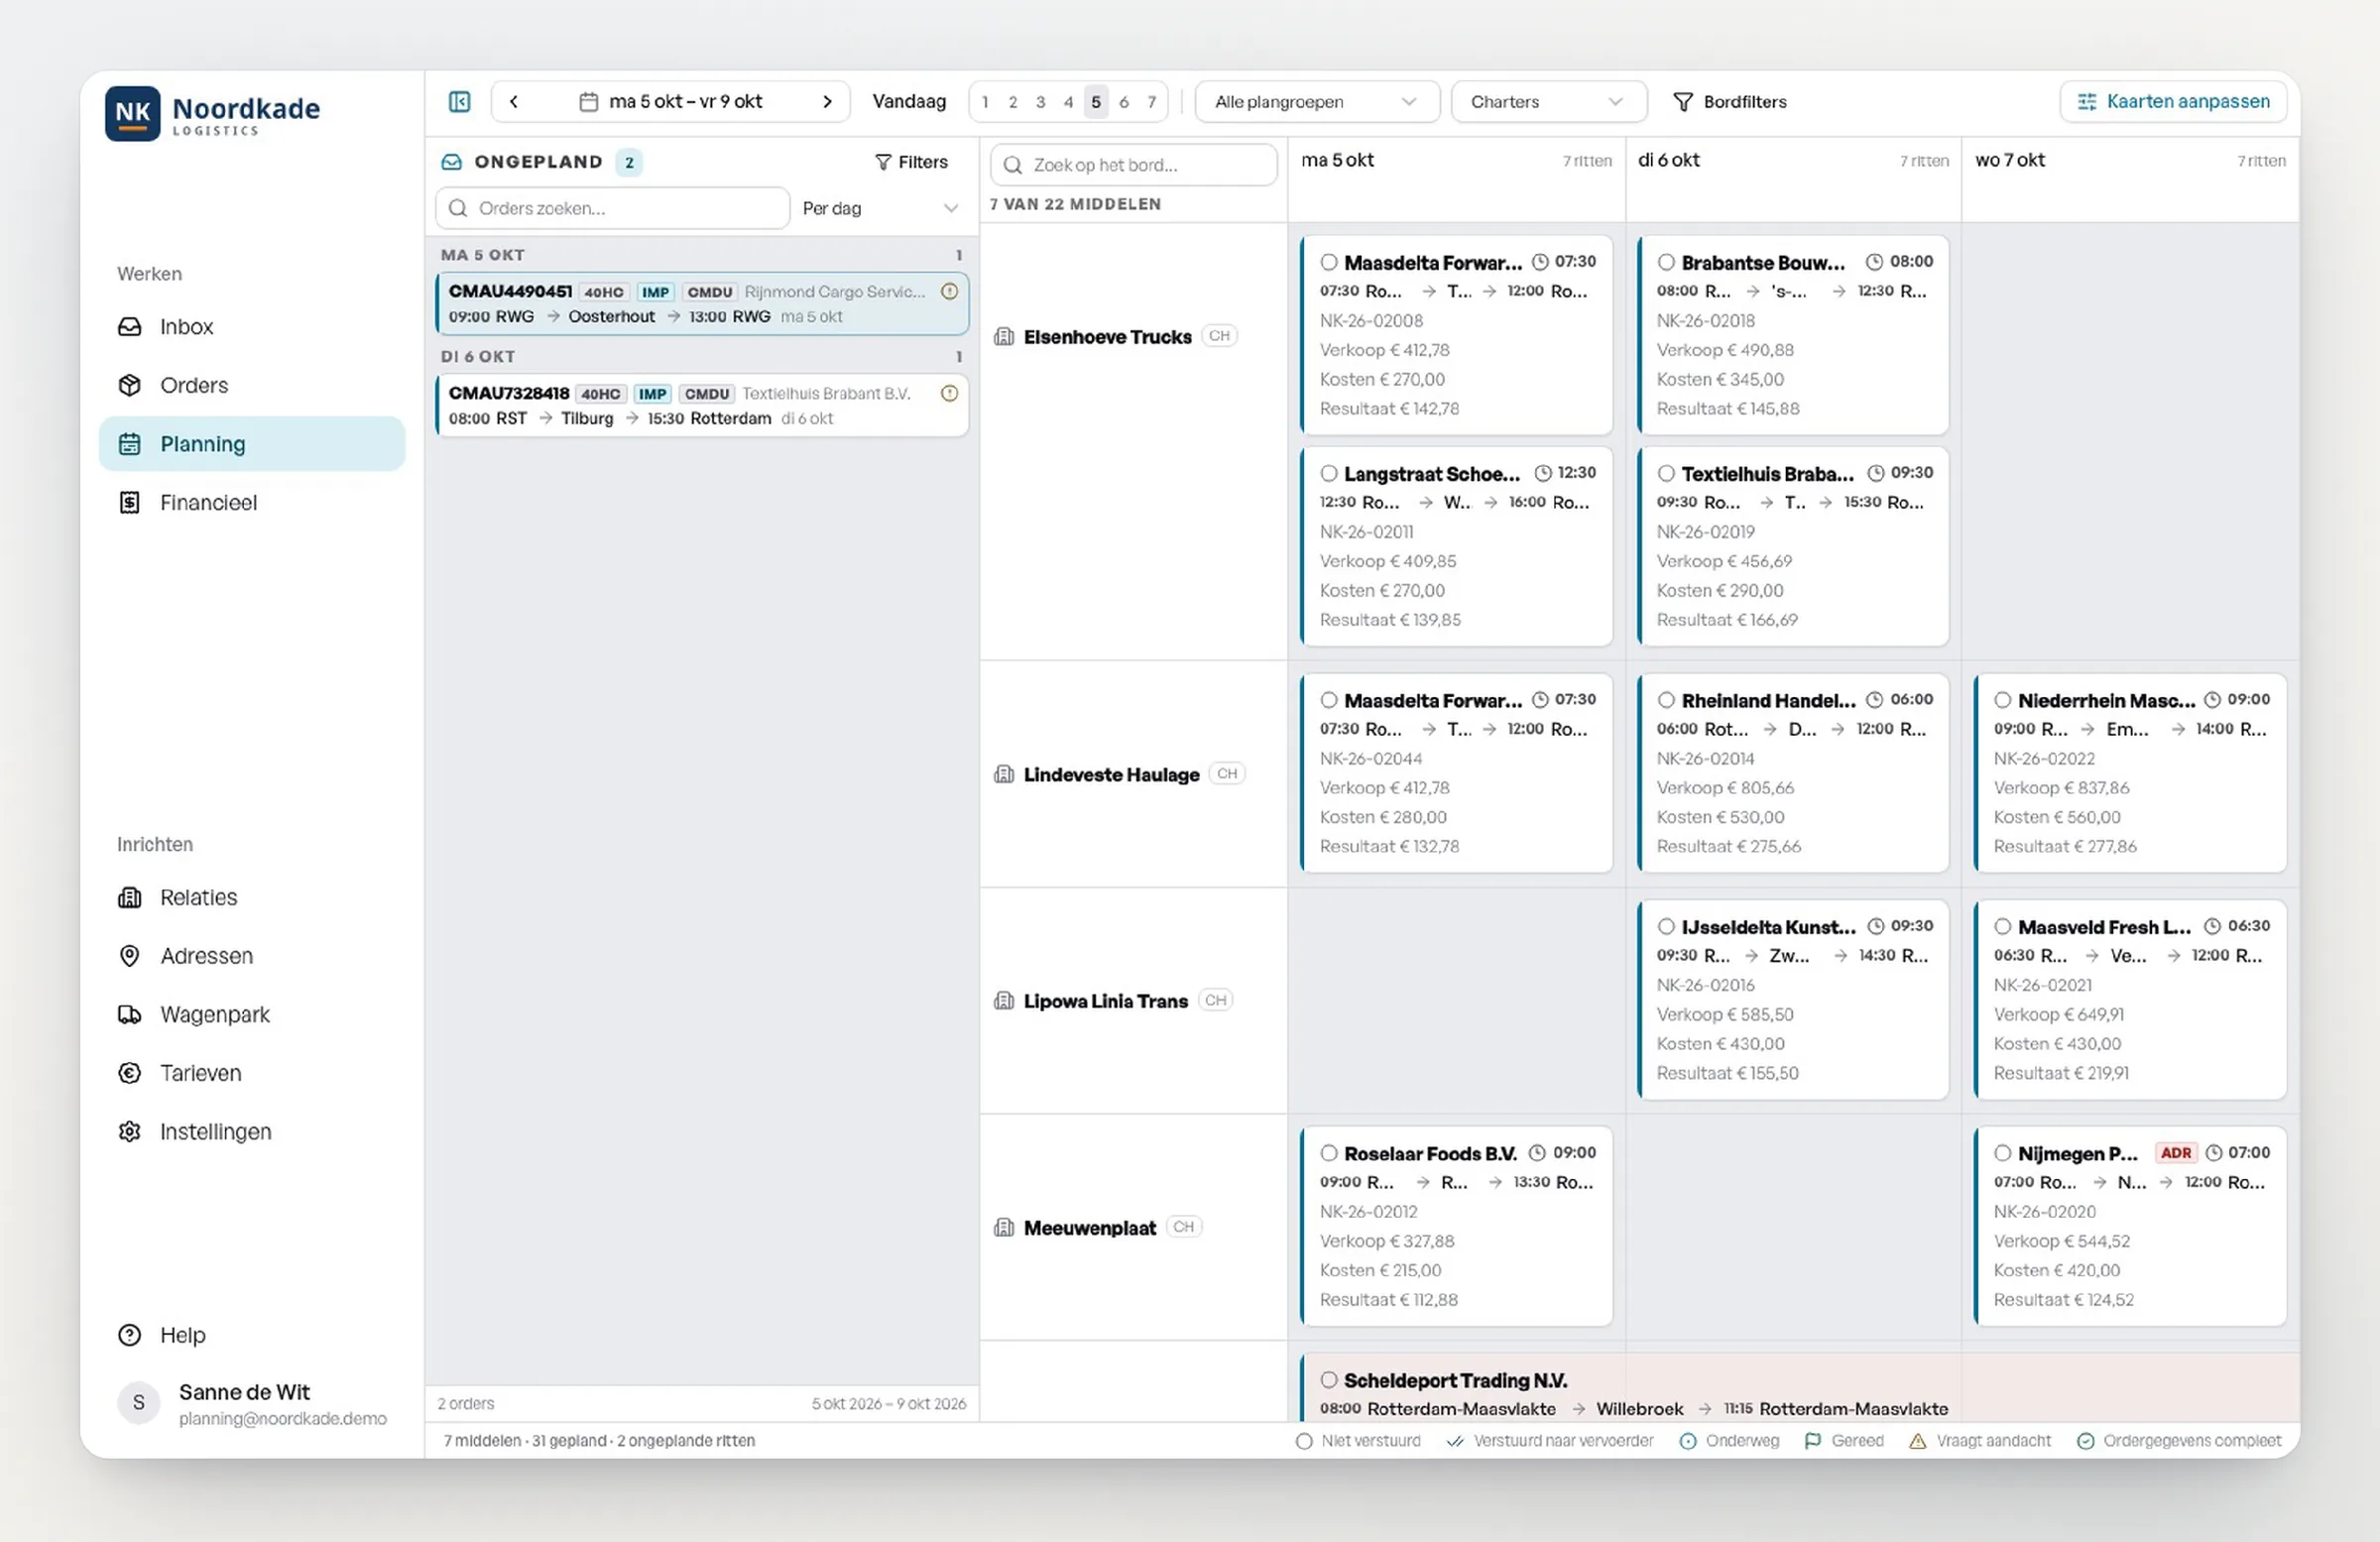
Task: Toggle status circle on Brabantse Bouw card
Action: tap(1666, 262)
